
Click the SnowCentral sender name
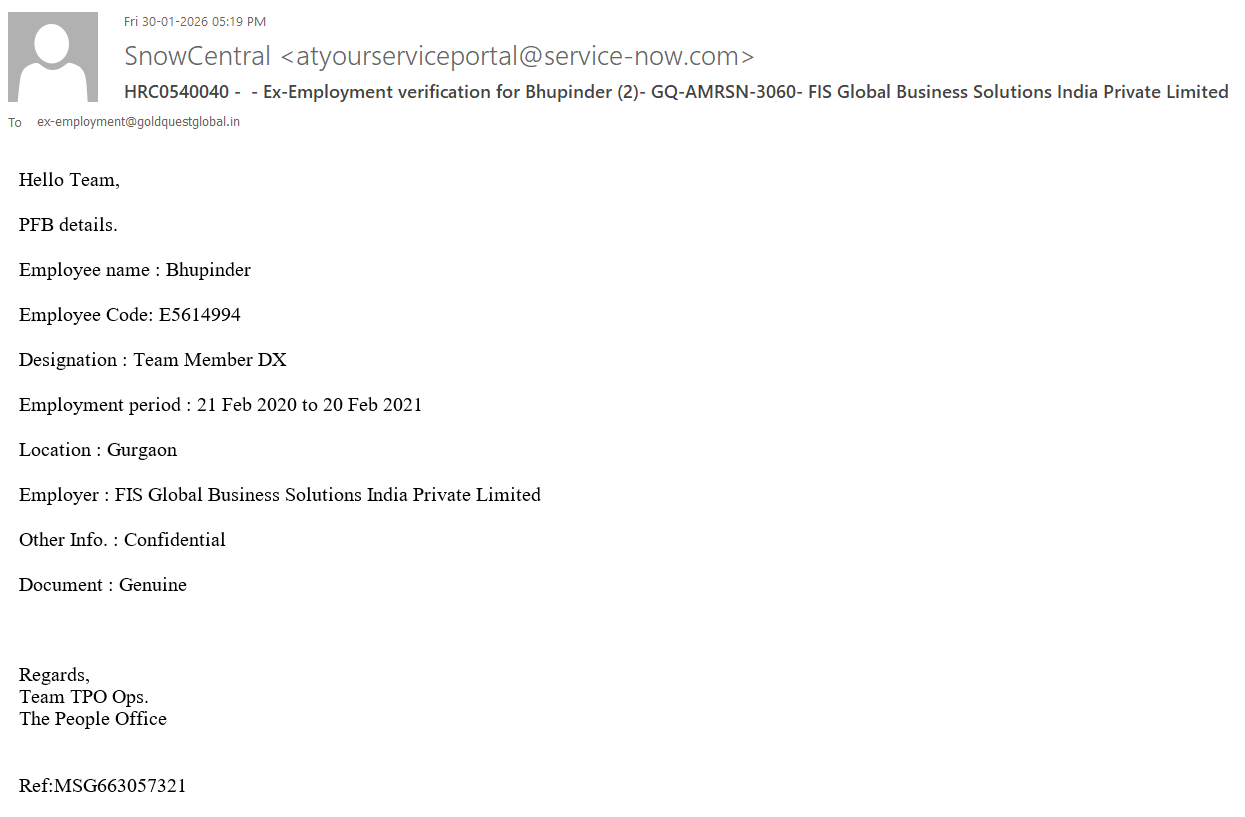pos(197,56)
